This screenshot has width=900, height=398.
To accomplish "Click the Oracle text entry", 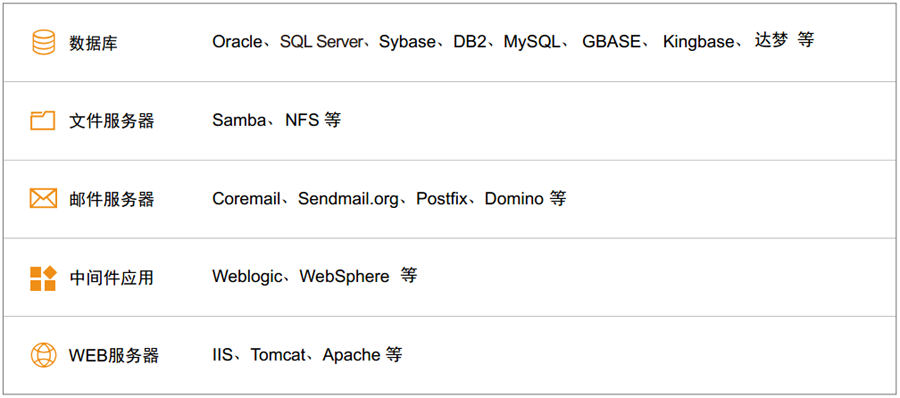I will tap(237, 42).
